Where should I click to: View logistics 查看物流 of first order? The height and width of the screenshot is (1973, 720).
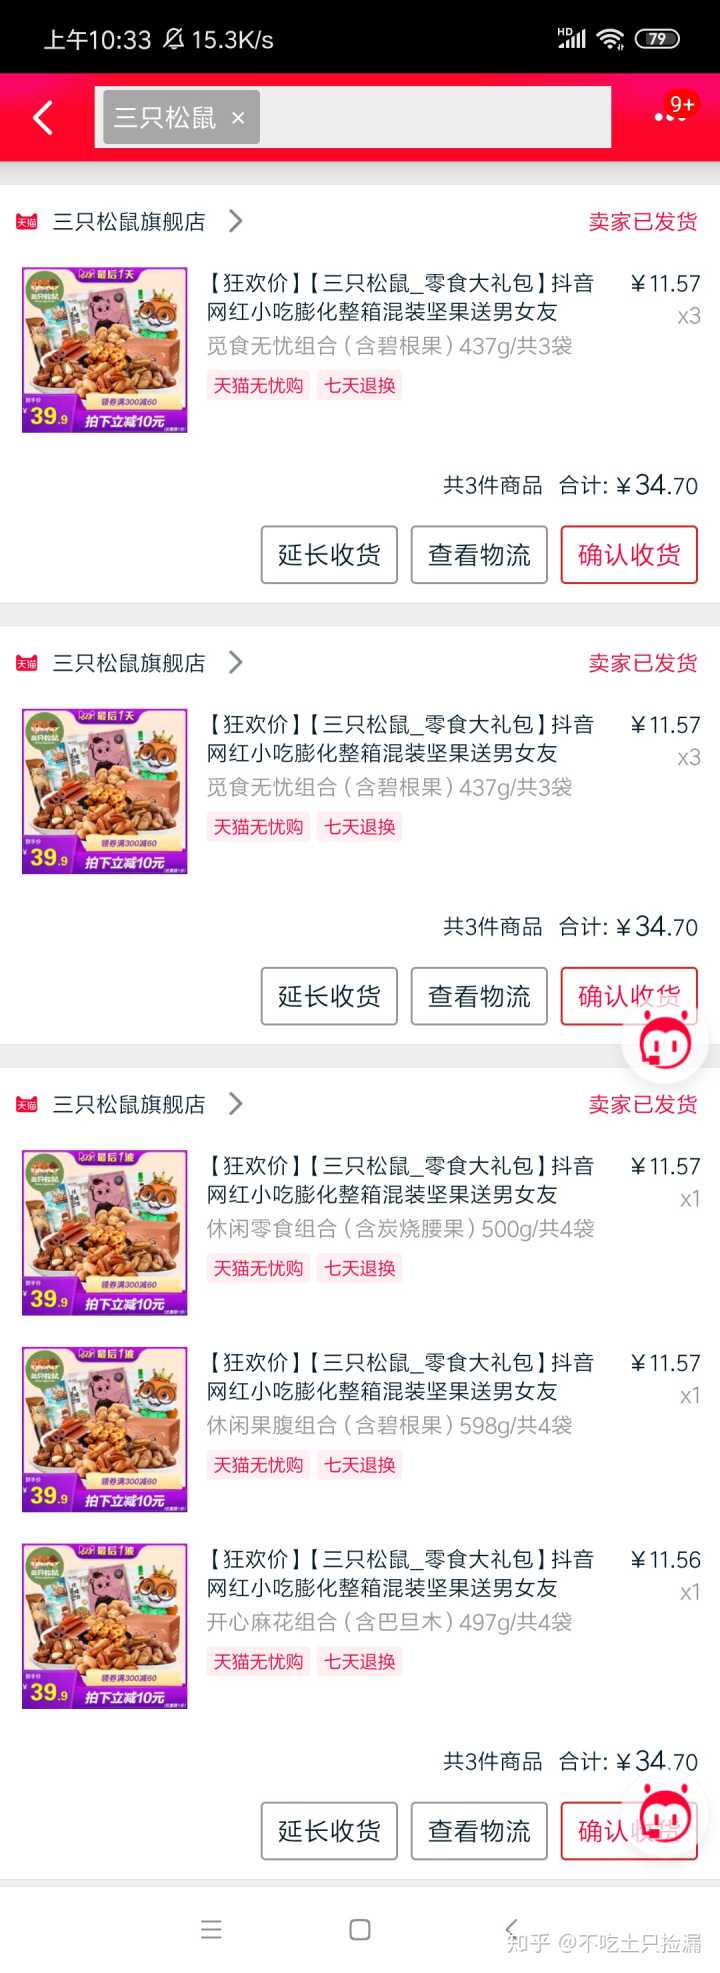(x=479, y=555)
